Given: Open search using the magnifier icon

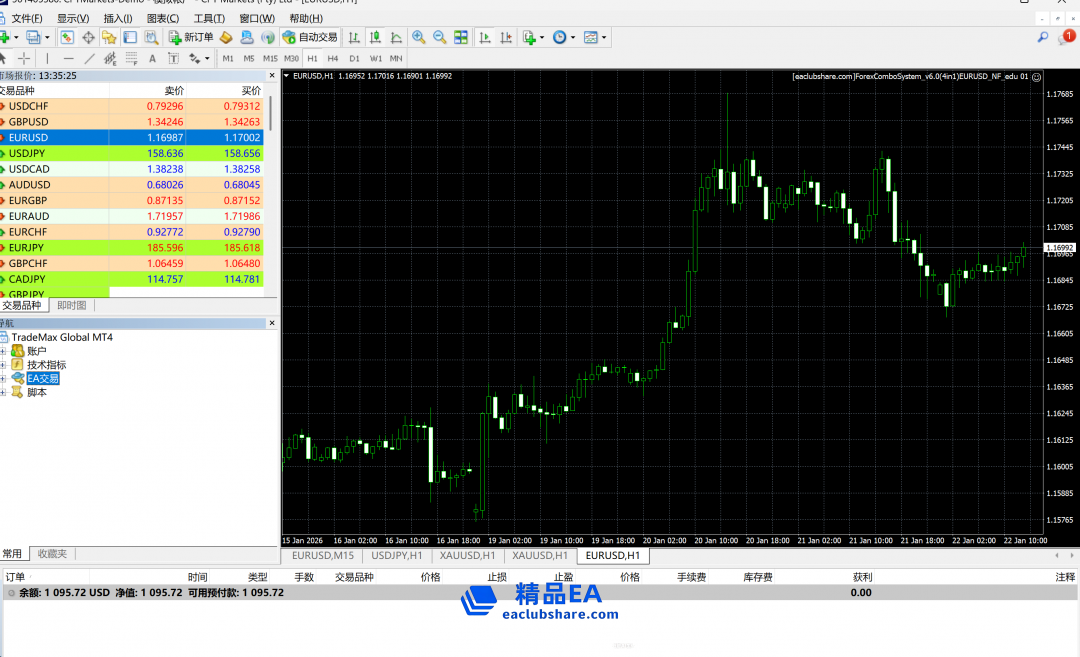Looking at the screenshot, I should (1042, 37).
